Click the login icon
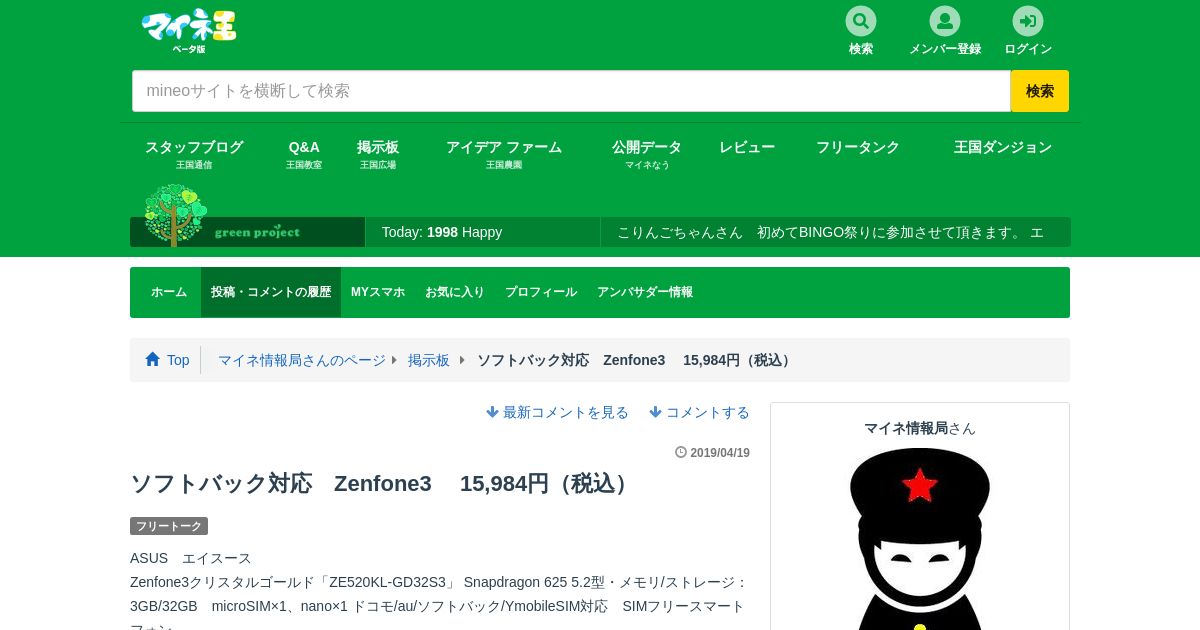This screenshot has width=1200, height=630. (1028, 21)
